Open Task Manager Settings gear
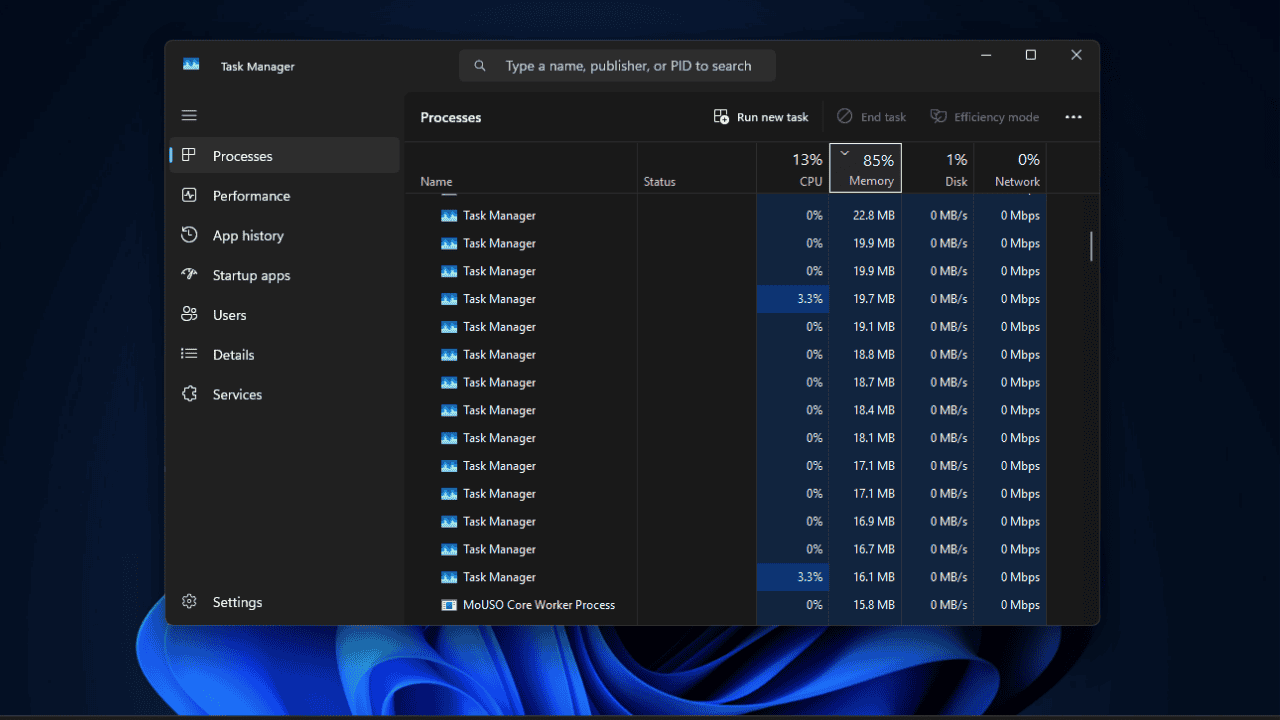 tap(190, 601)
